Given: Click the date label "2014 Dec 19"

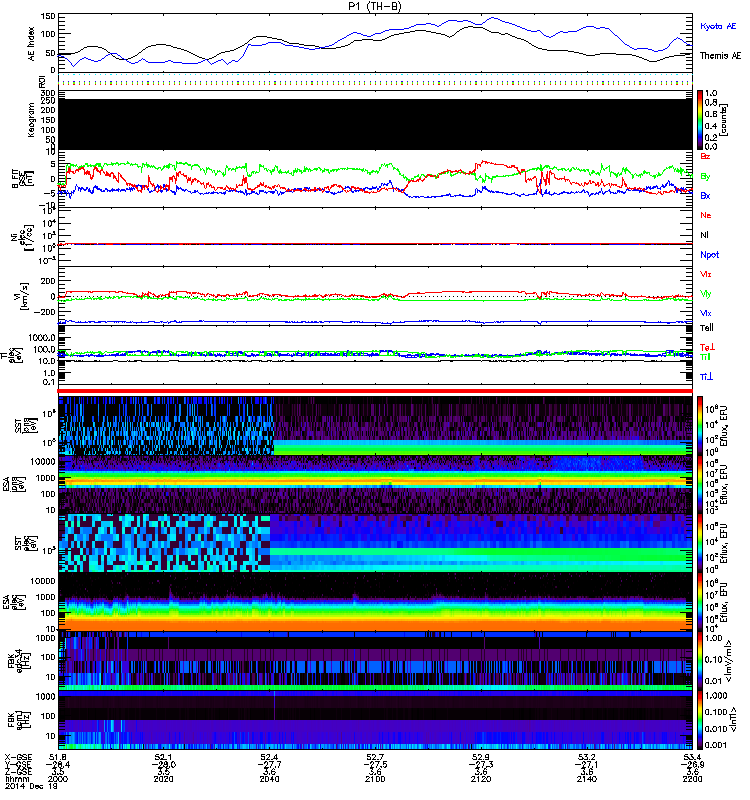Looking at the screenshot, I should (x=31, y=786).
